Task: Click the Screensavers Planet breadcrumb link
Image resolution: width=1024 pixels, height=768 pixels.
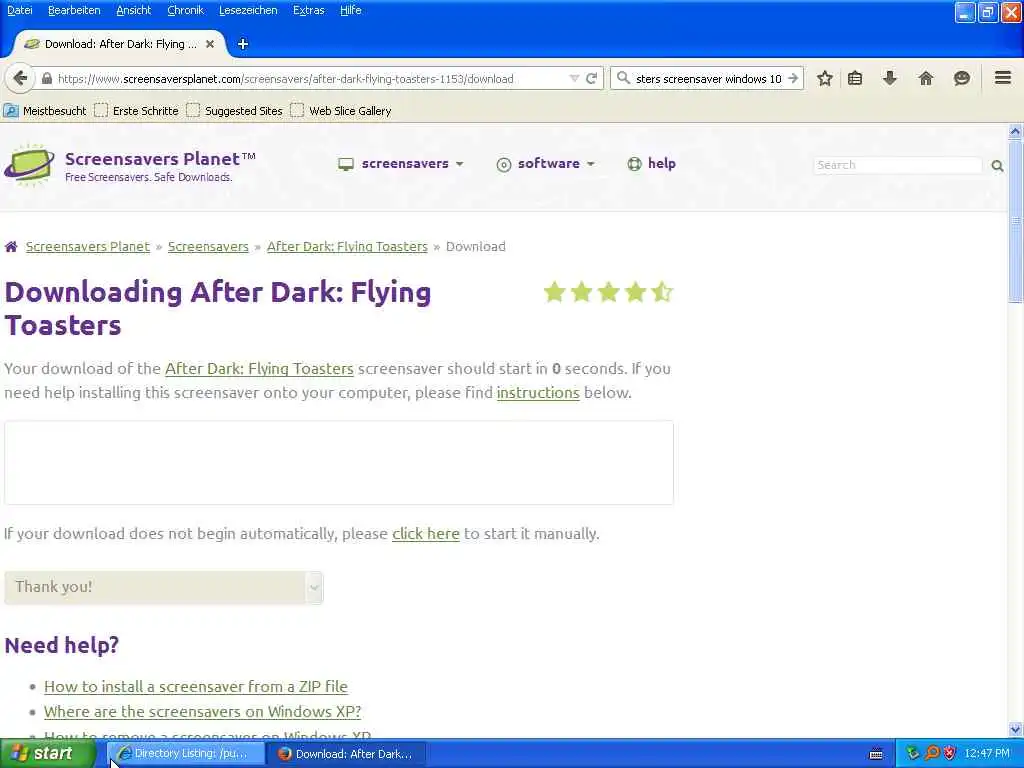Action: [88, 247]
